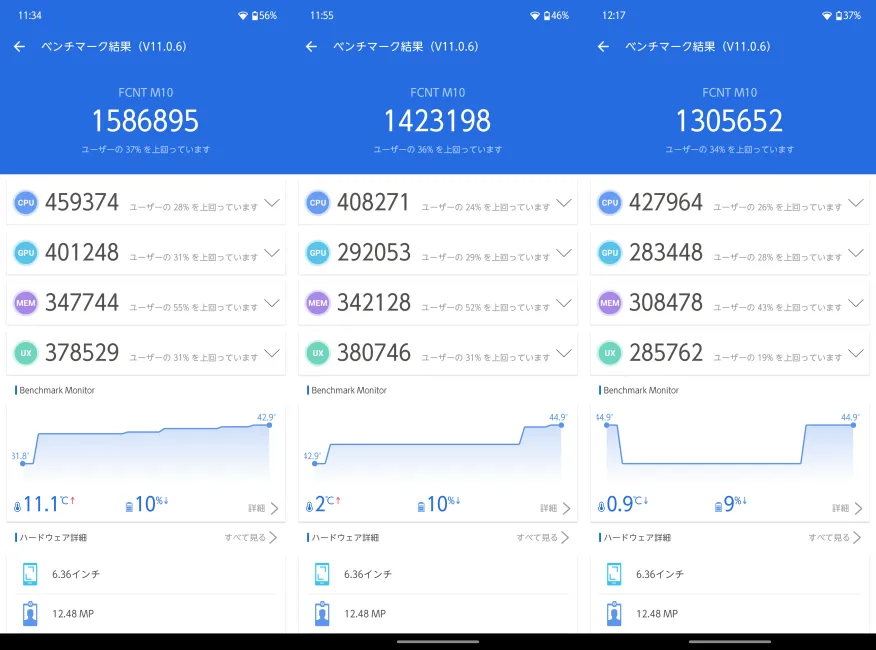Click screen size icon in third panel
Image resolution: width=876 pixels, height=650 pixels.
(x=614, y=574)
